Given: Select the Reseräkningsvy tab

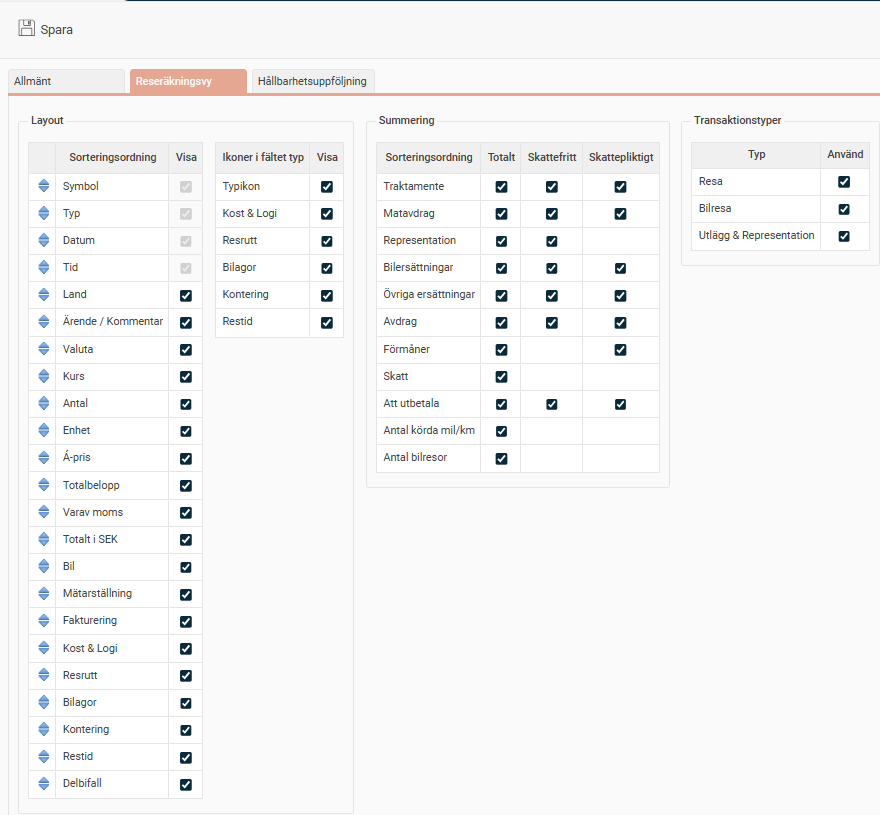Looking at the screenshot, I should point(187,81).
